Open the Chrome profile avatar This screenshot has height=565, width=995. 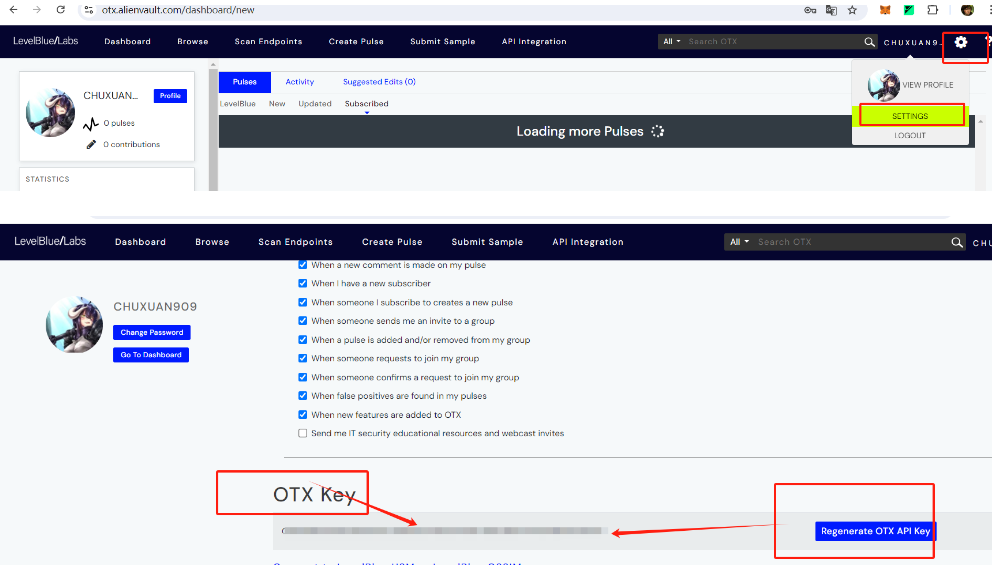967,10
